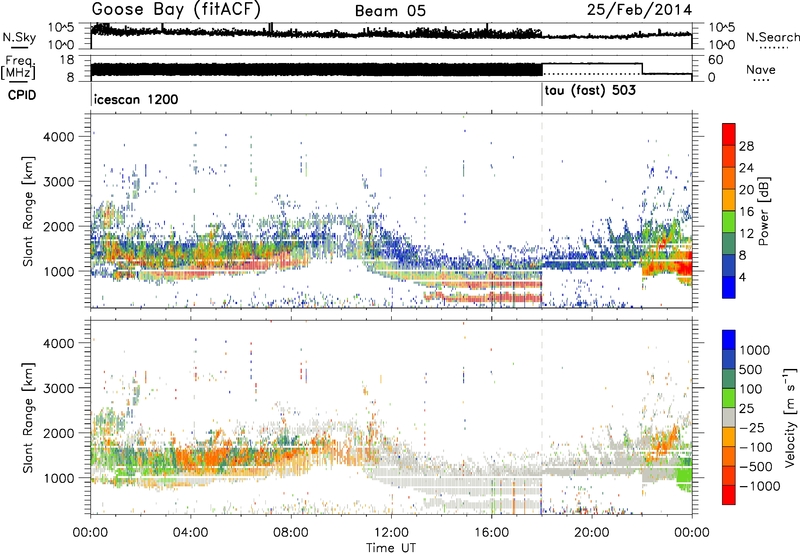Screen dimensions: 800x554
Task: Click the 12:00 tick on time axis
Action: (x=391, y=533)
